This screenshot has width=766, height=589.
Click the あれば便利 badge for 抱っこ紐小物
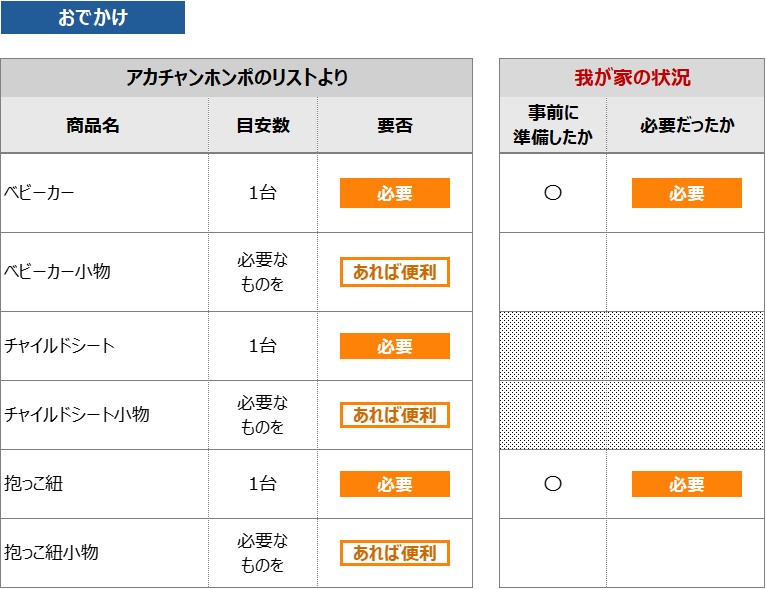pyautogui.click(x=395, y=553)
